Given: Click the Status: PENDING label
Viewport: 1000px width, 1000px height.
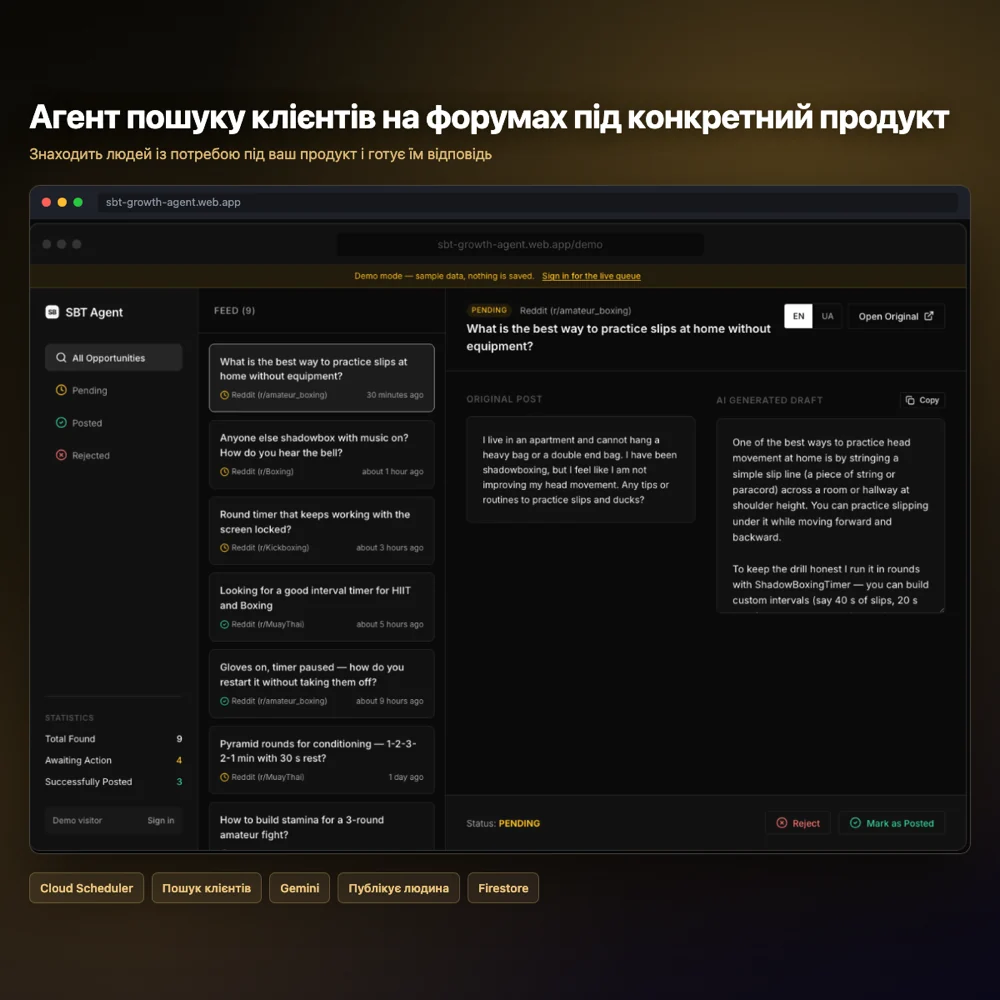Looking at the screenshot, I should 503,823.
